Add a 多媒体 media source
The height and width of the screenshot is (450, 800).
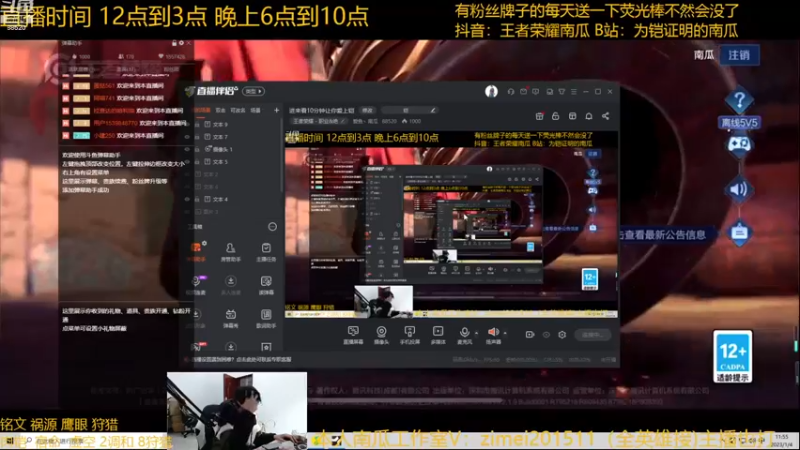click(x=438, y=335)
